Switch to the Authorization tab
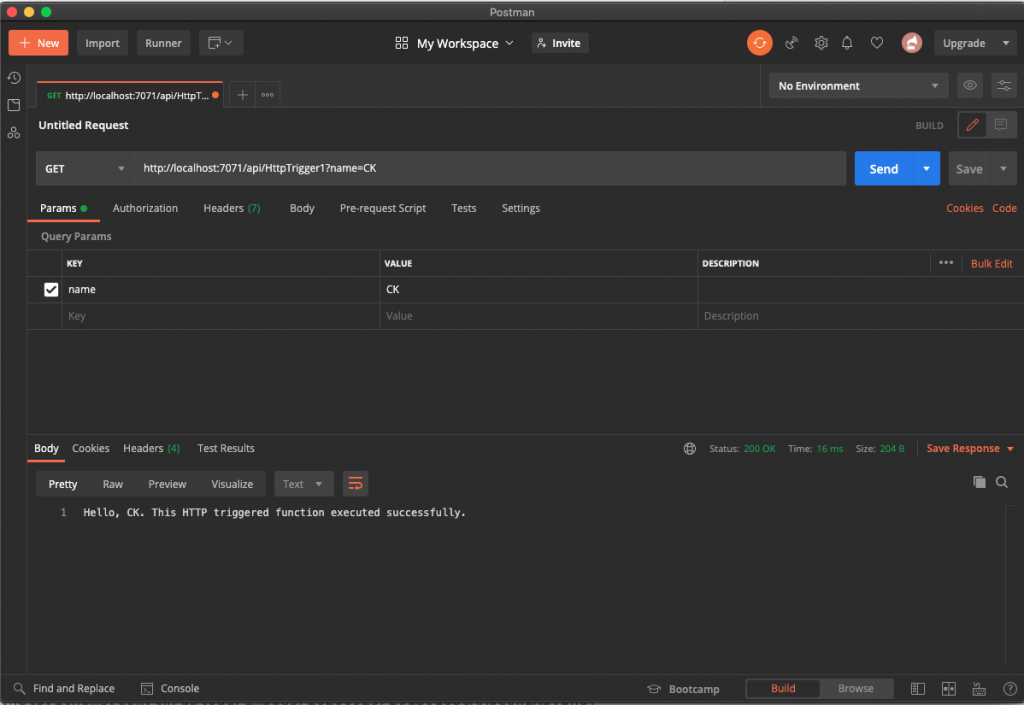The width and height of the screenshot is (1024, 705). pyautogui.click(x=145, y=208)
